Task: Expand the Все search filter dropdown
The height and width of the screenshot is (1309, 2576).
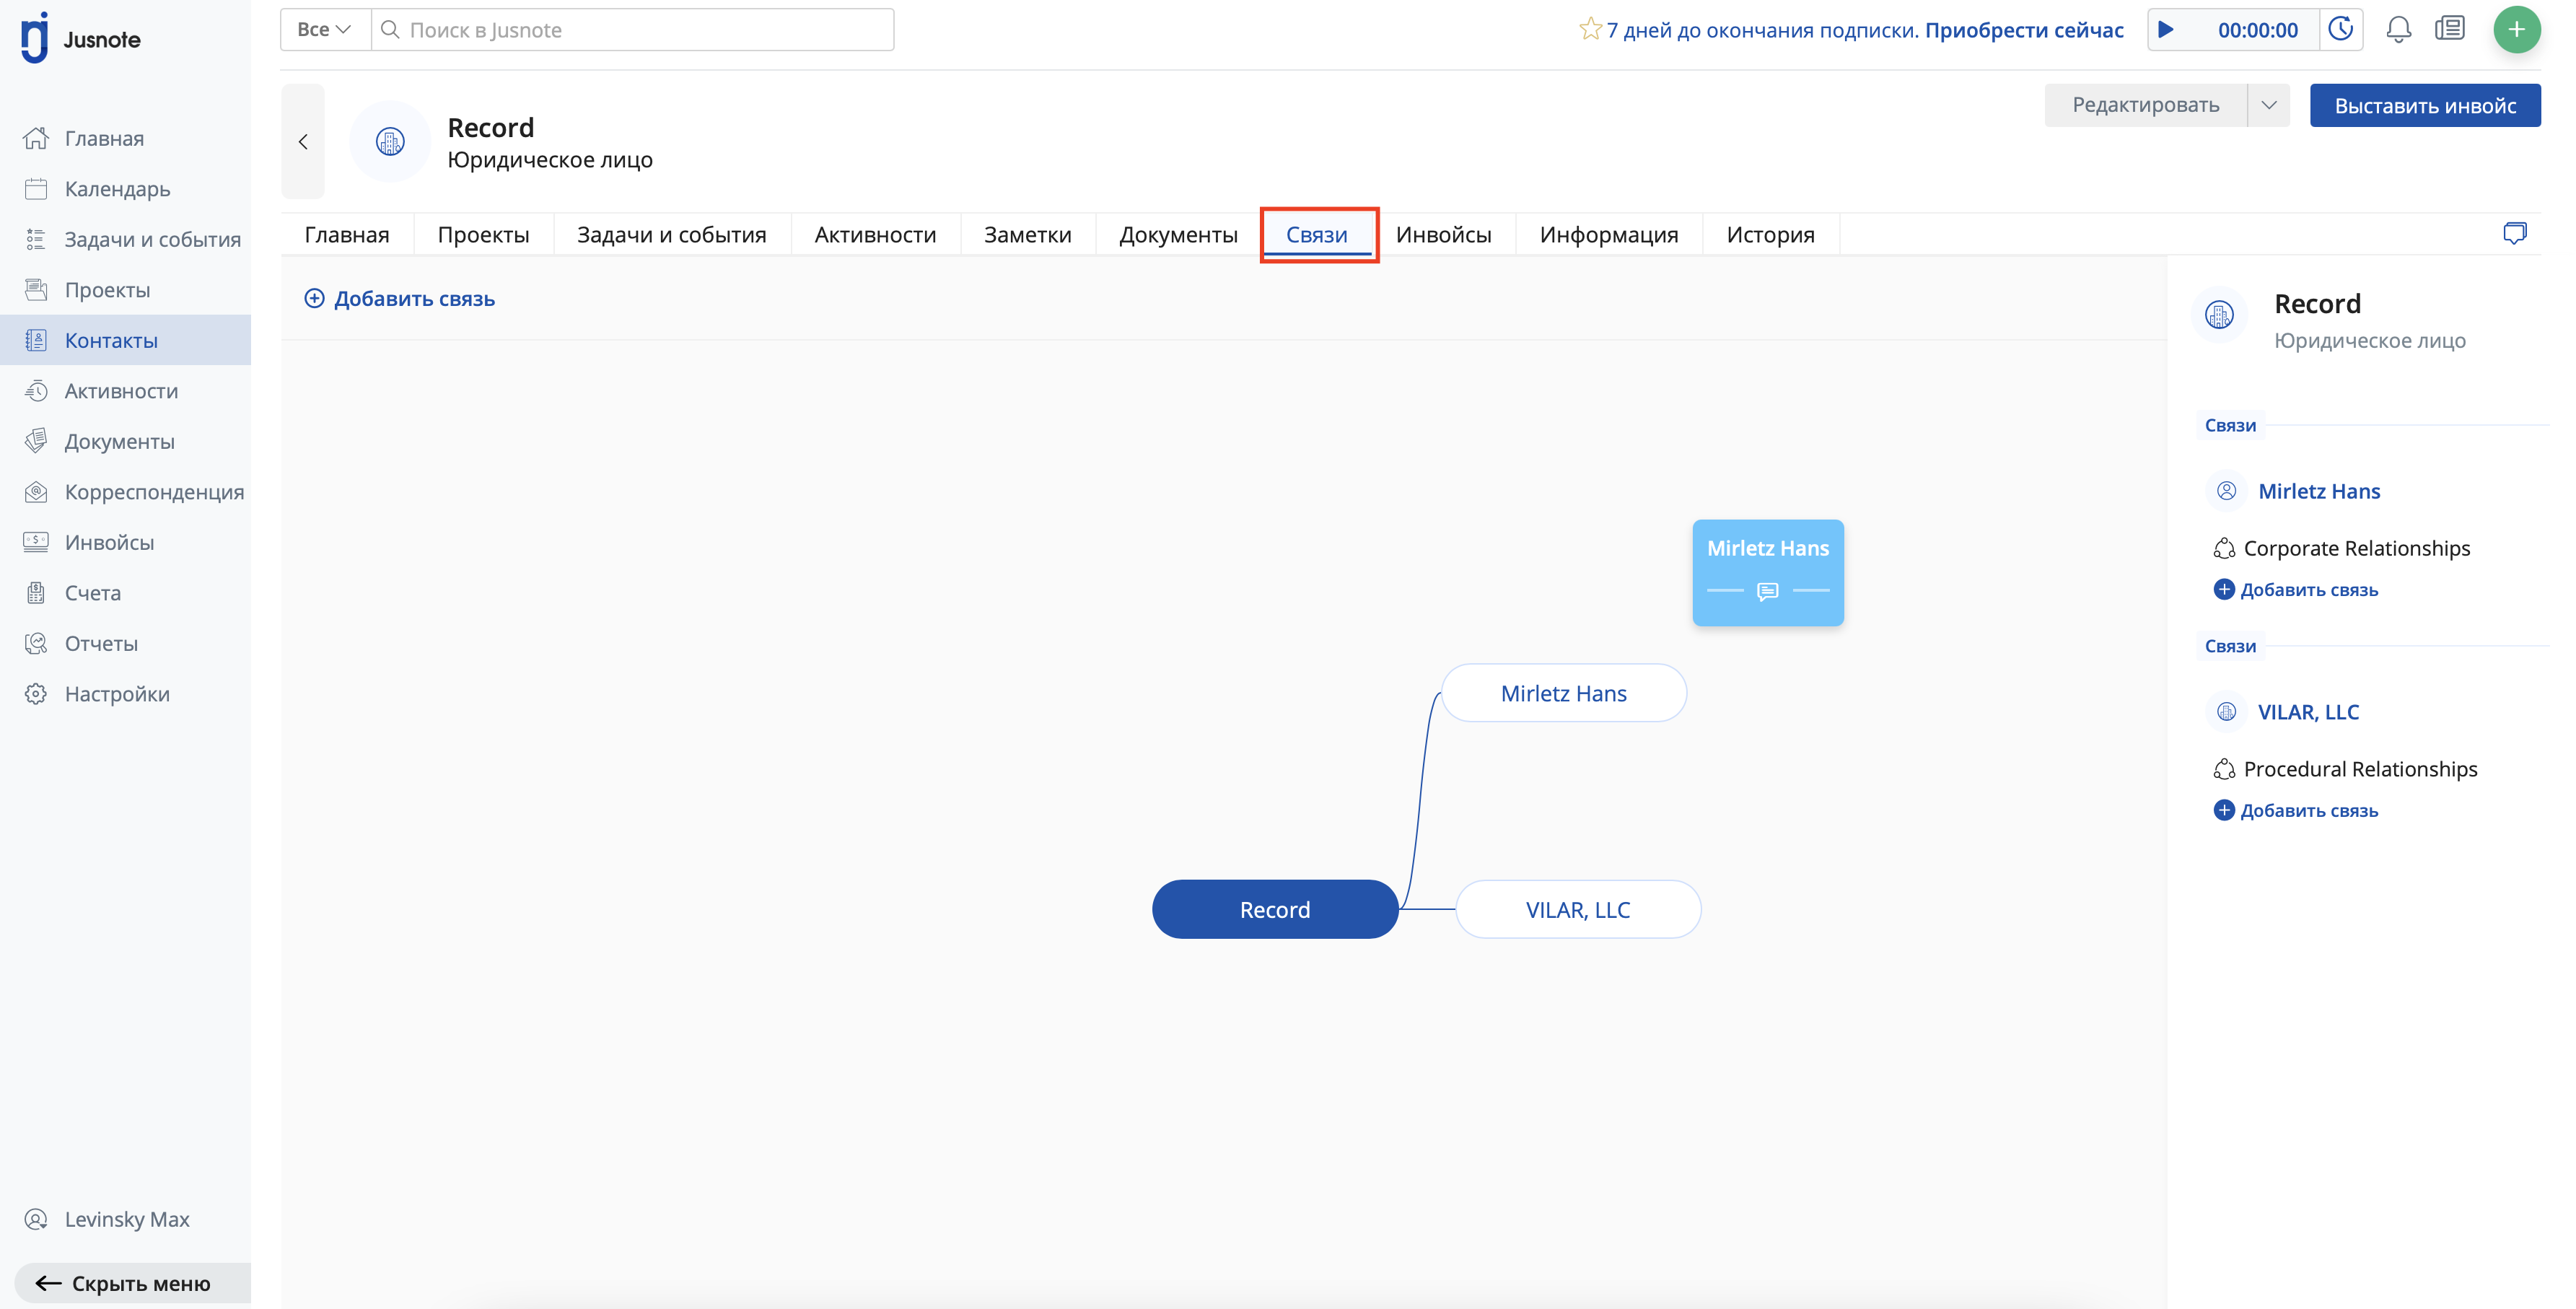Action: pyautogui.click(x=324, y=30)
